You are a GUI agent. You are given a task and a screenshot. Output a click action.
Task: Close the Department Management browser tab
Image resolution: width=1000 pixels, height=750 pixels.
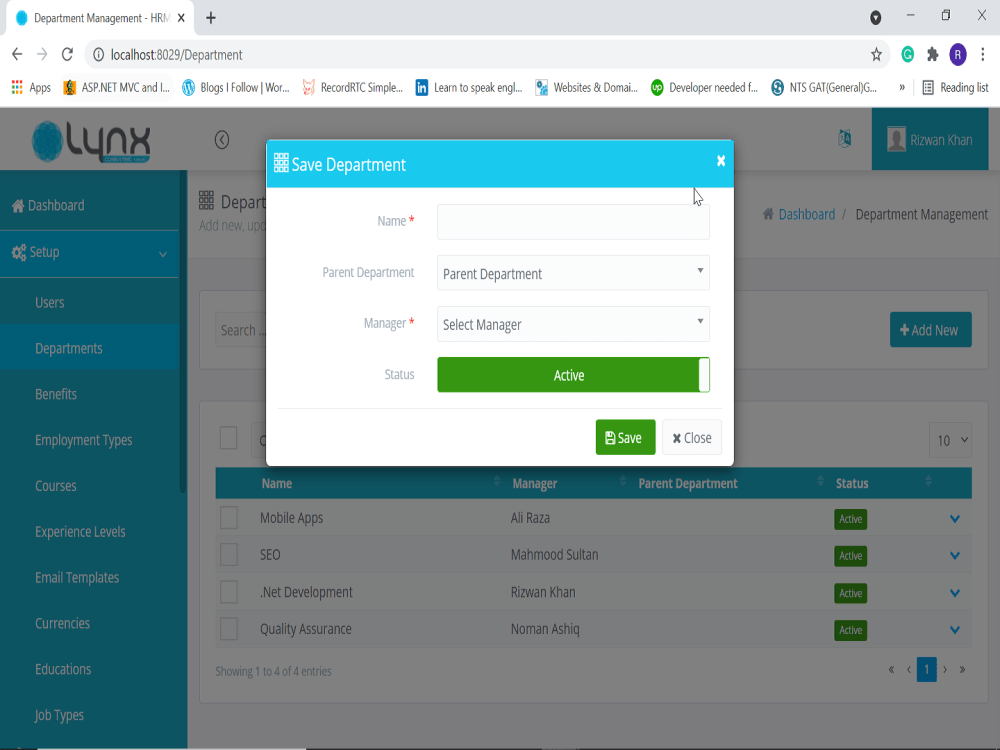[181, 18]
